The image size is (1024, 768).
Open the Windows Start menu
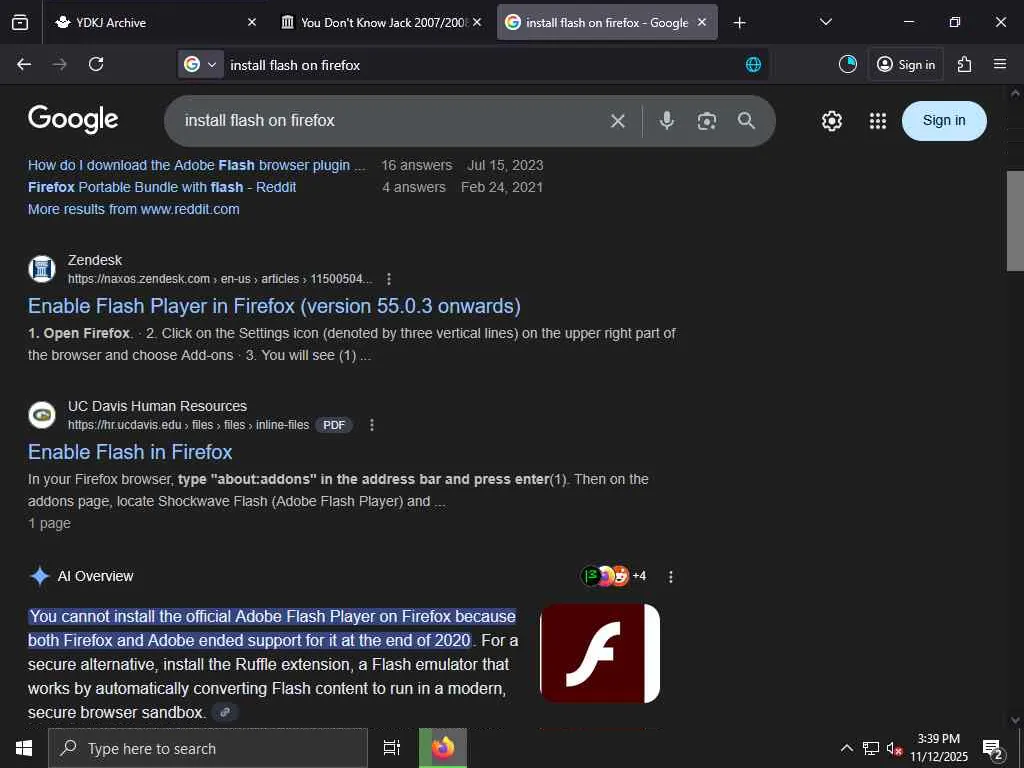(x=24, y=748)
